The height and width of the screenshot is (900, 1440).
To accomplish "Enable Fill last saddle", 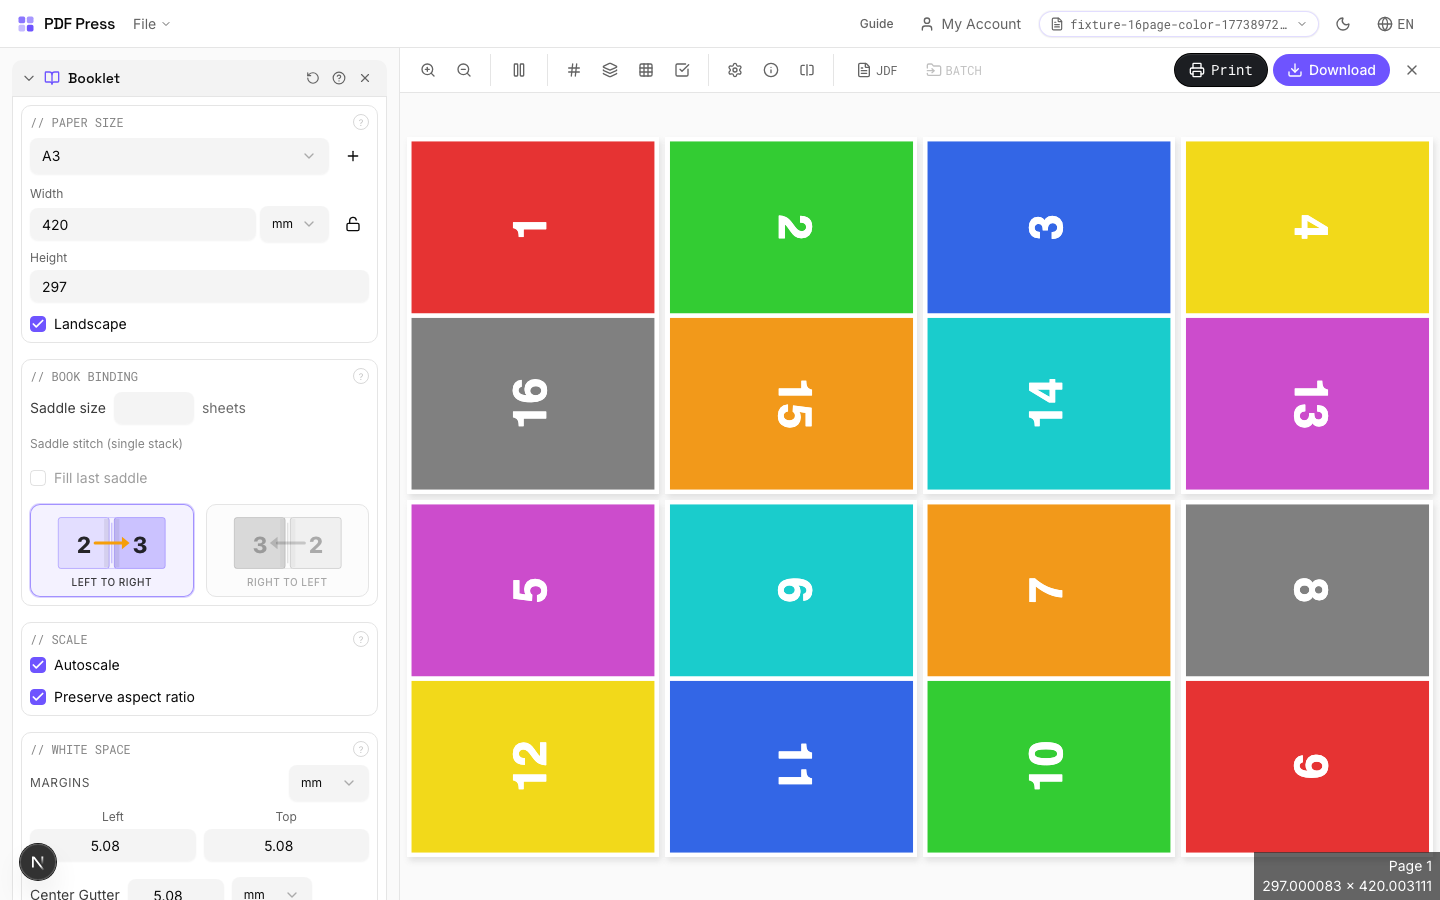I will point(38,478).
